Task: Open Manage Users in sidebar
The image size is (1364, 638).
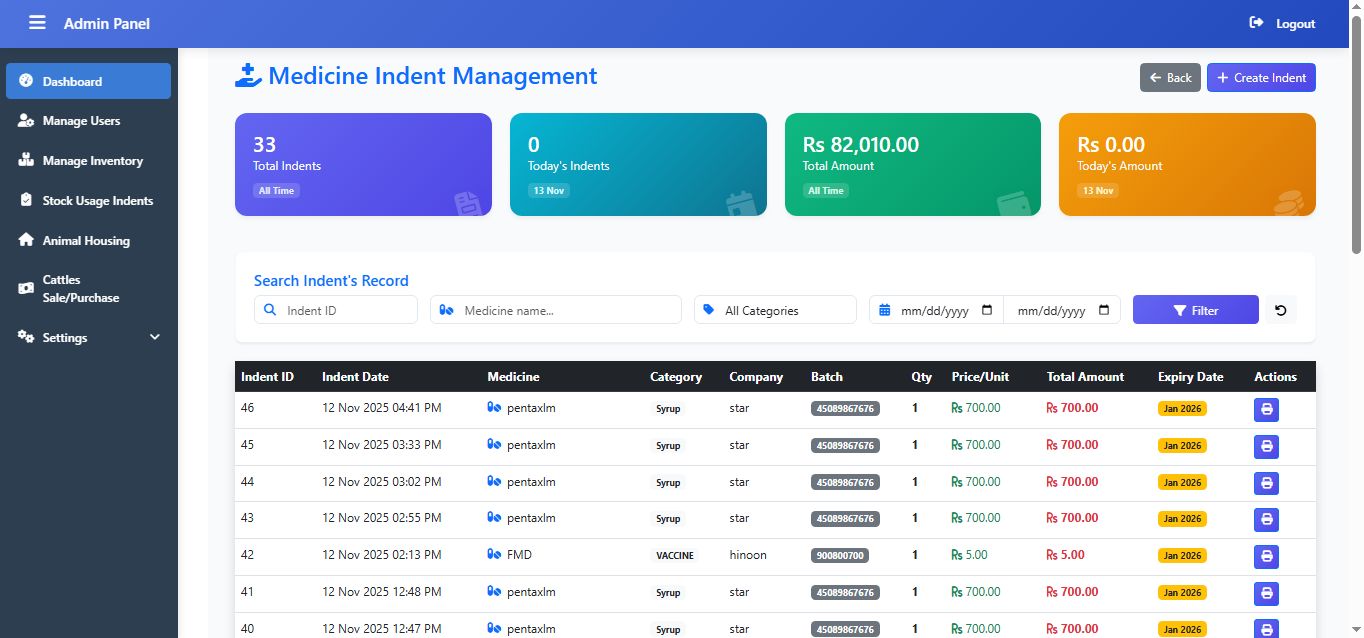Action: pos(81,121)
